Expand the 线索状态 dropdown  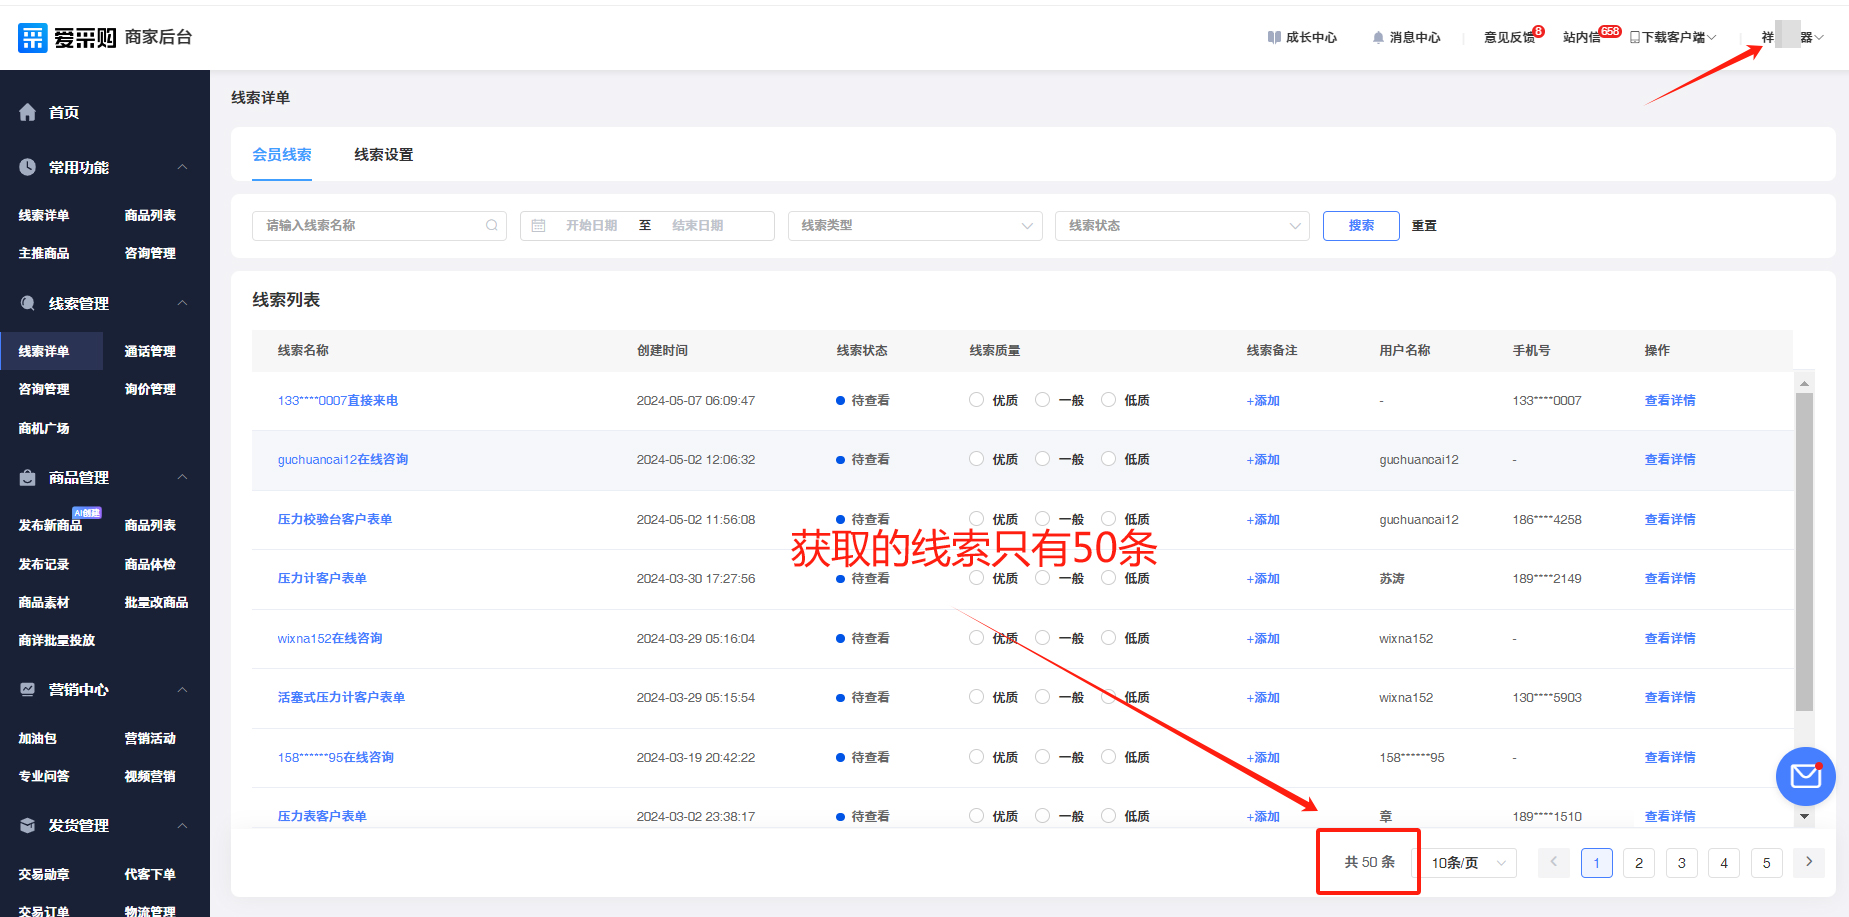pos(1181,226)
